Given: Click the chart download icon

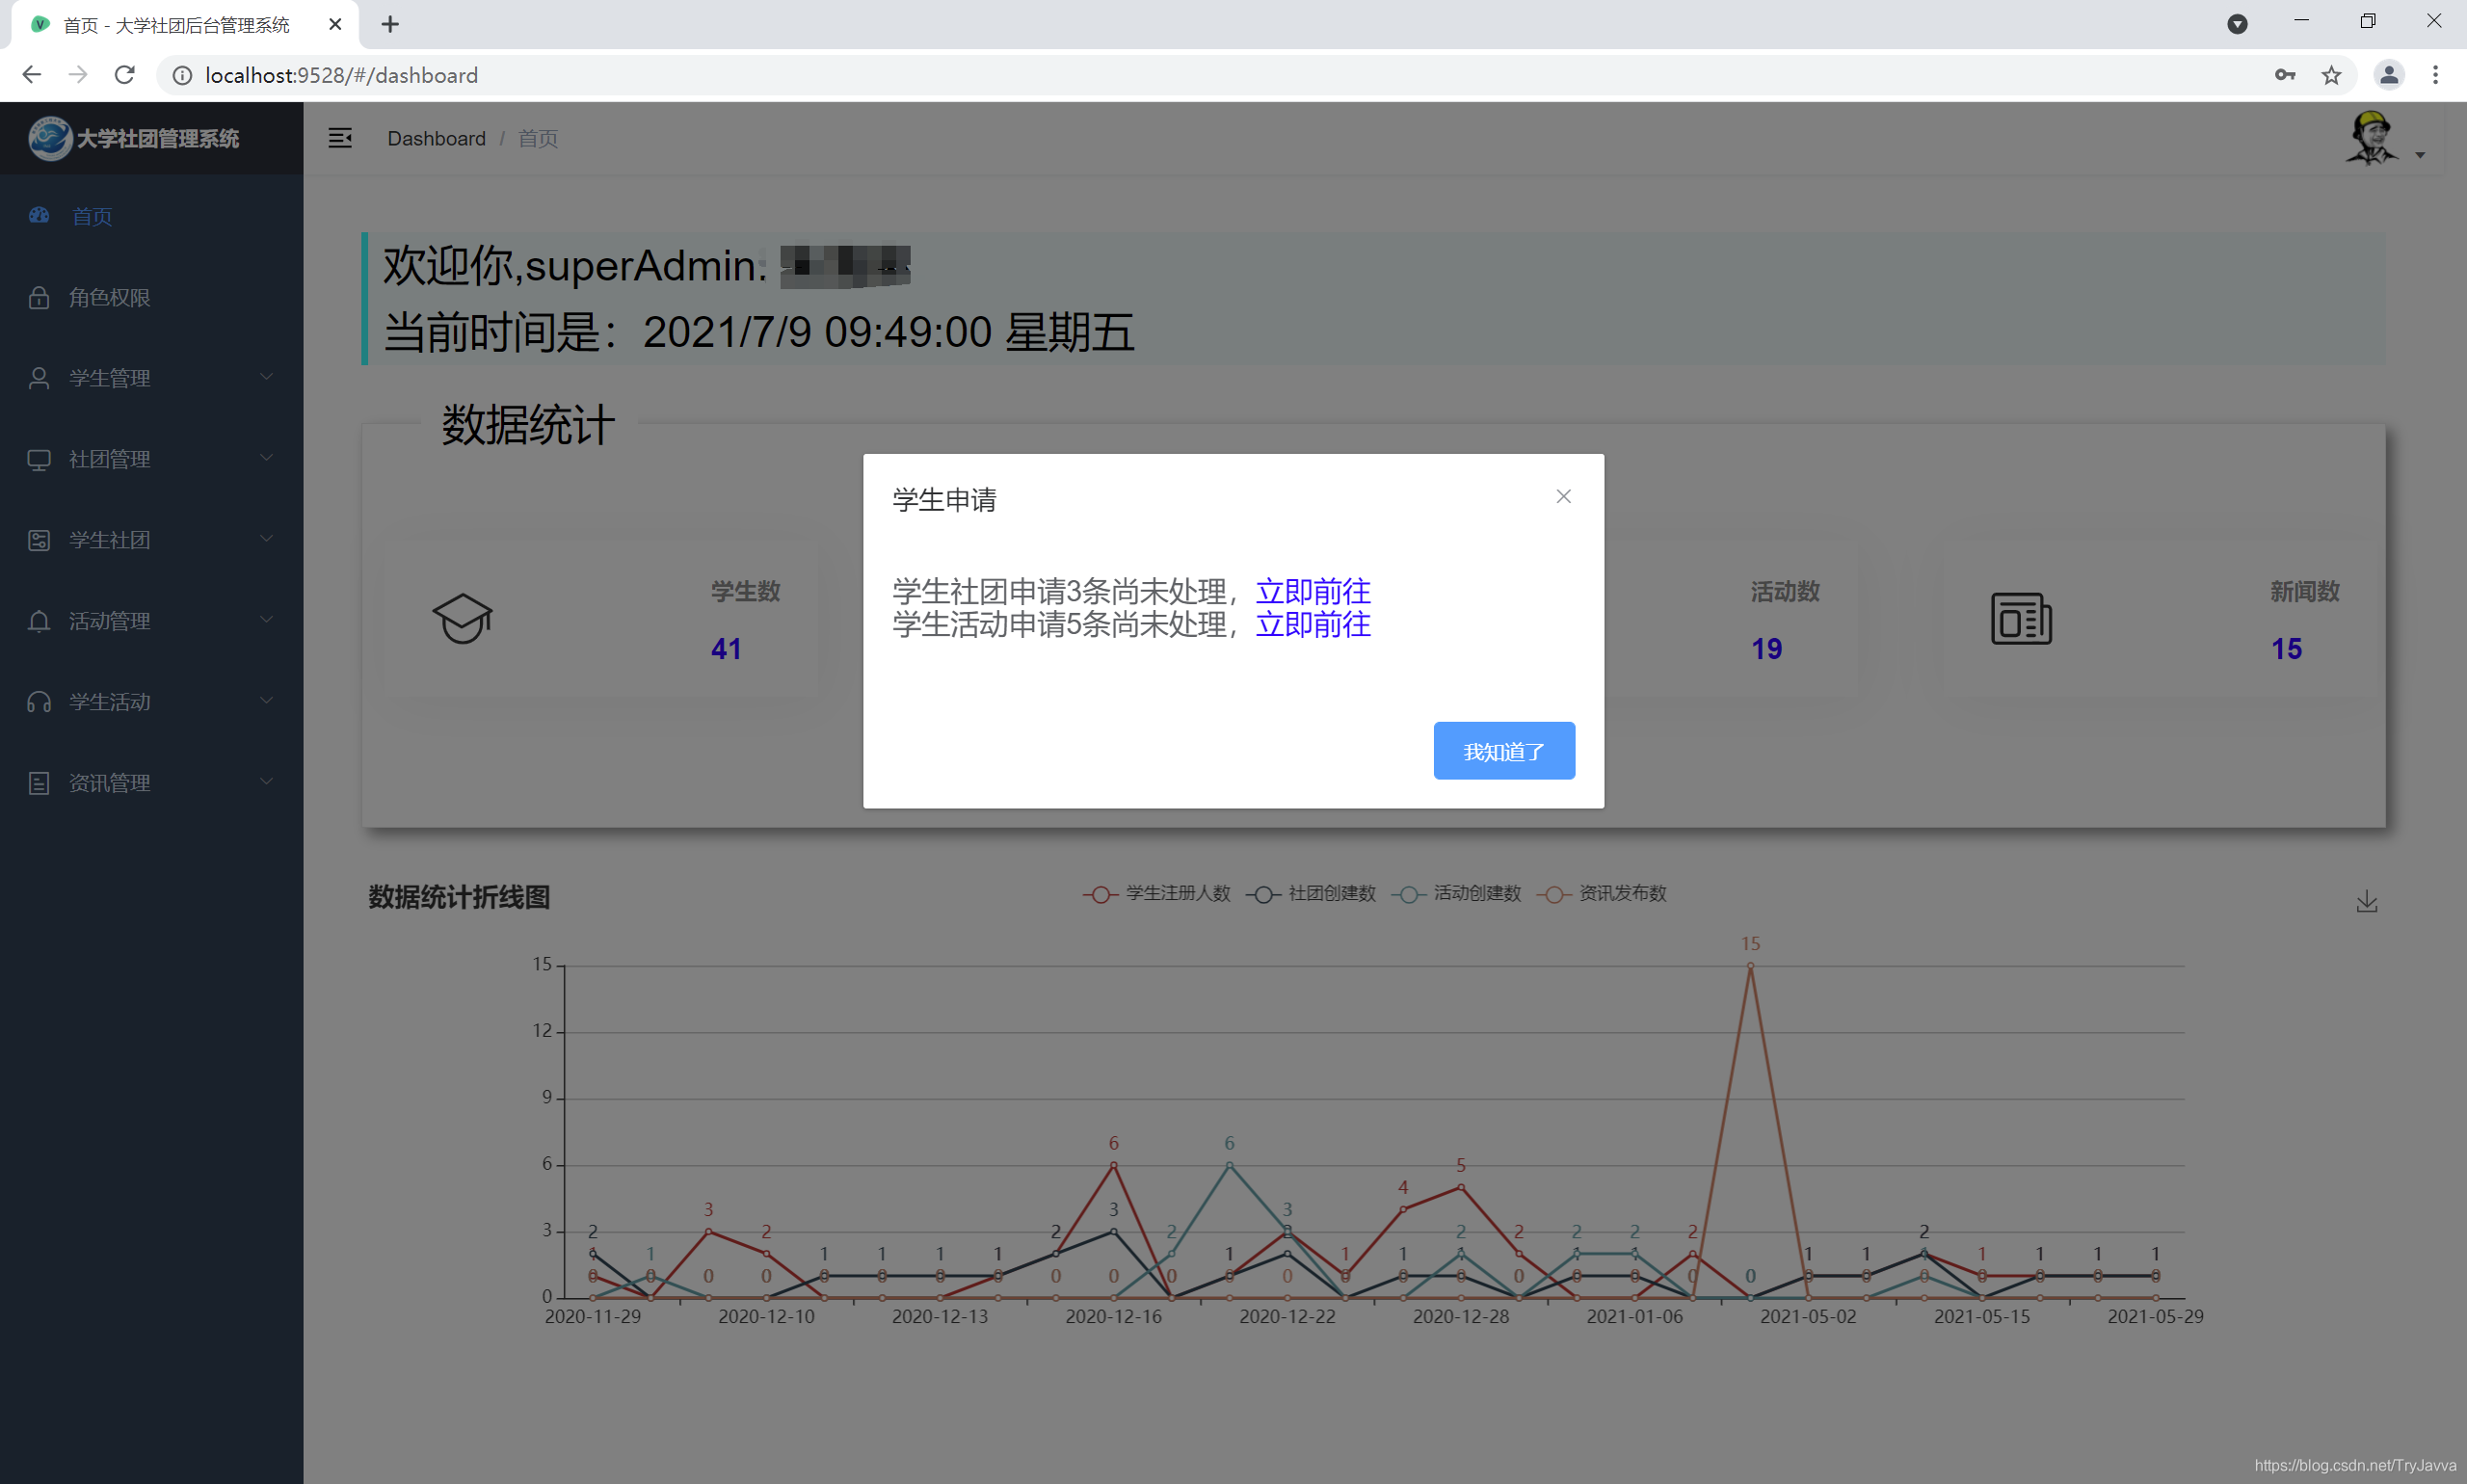Looking at the screenshot, I should (x=2366, y=902).
